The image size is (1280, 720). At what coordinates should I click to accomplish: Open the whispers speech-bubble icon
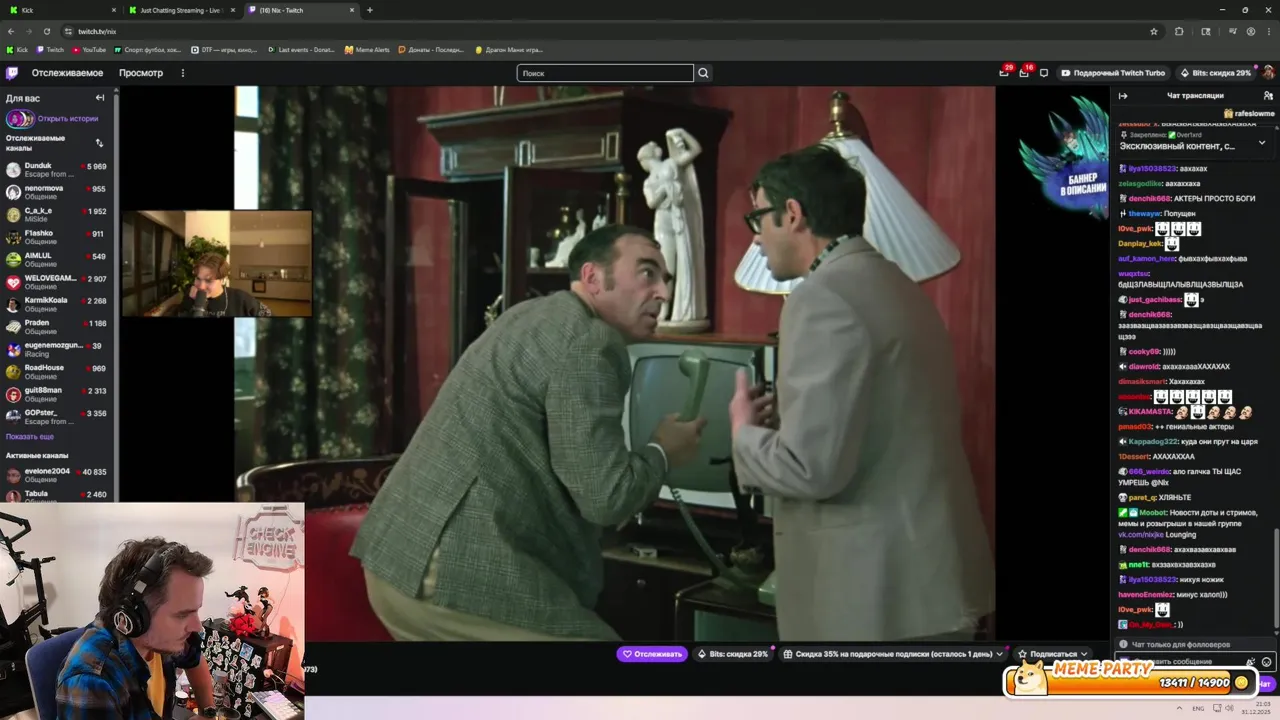(1044, 73)
